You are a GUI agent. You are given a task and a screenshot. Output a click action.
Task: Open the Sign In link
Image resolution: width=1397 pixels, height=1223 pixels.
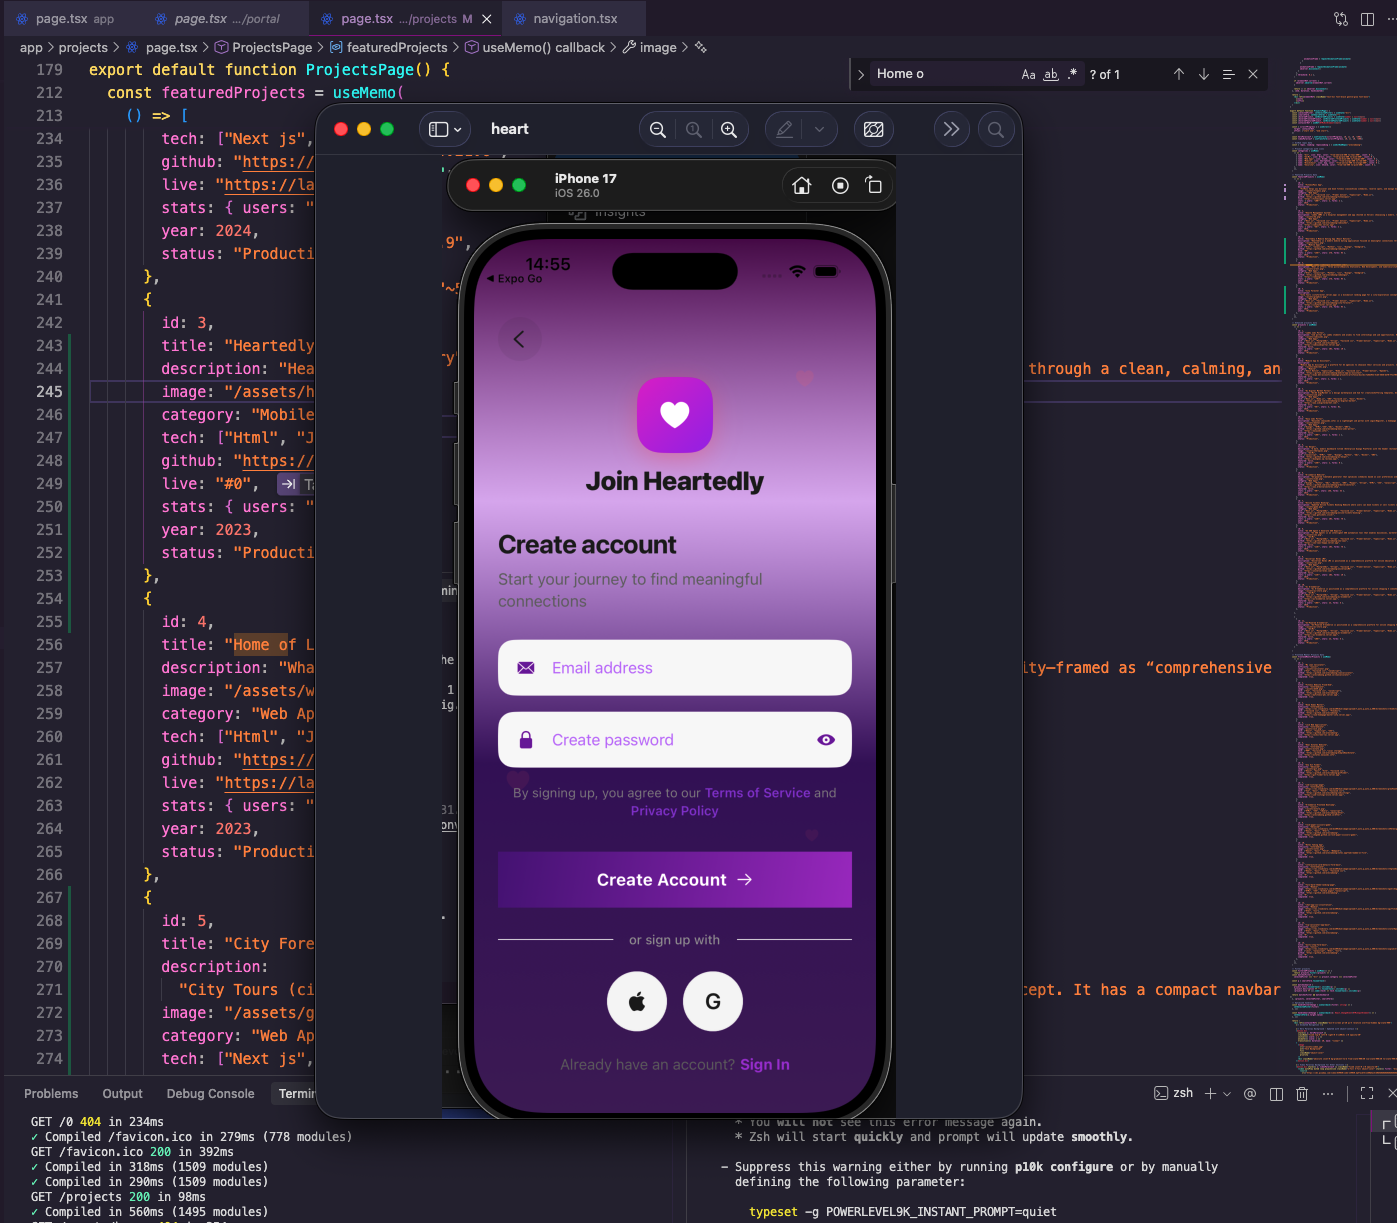[764, 1064]
